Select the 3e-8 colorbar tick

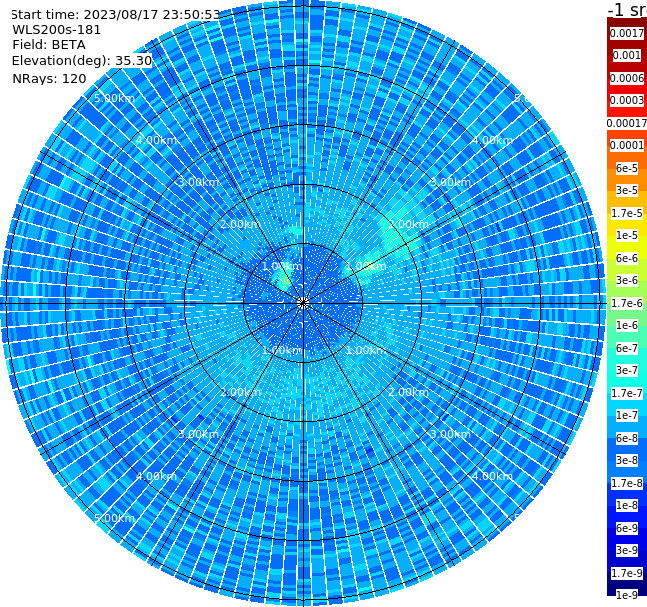click(x=627, y=460)
